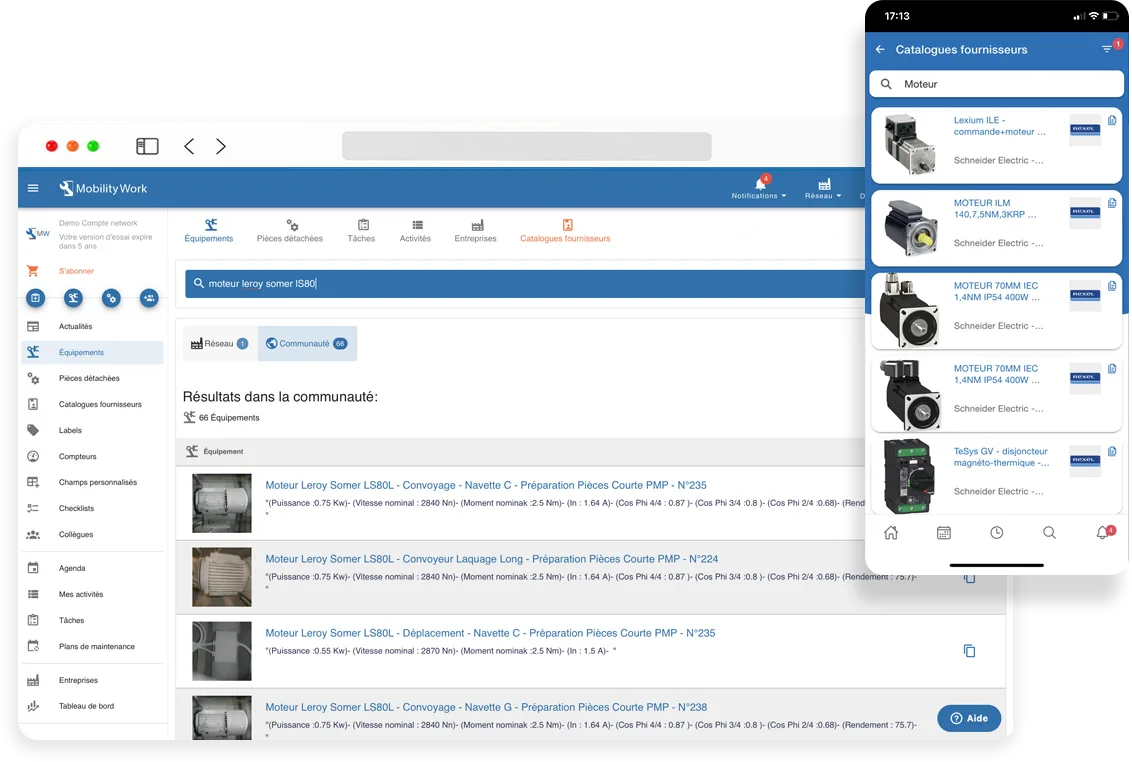Copy the Déplacement Navette C equipment row

click(970, 651)
